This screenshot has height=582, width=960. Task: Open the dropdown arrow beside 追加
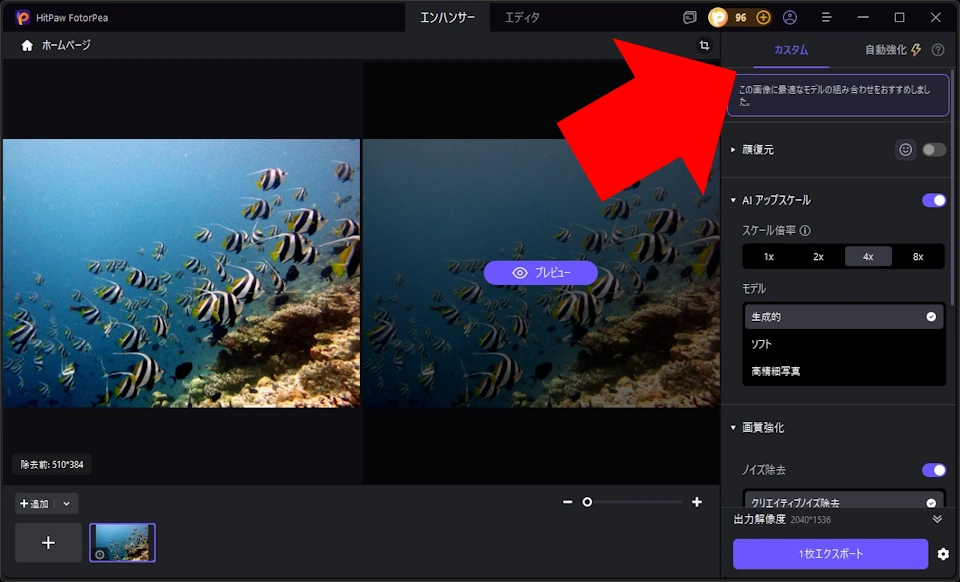66,504
